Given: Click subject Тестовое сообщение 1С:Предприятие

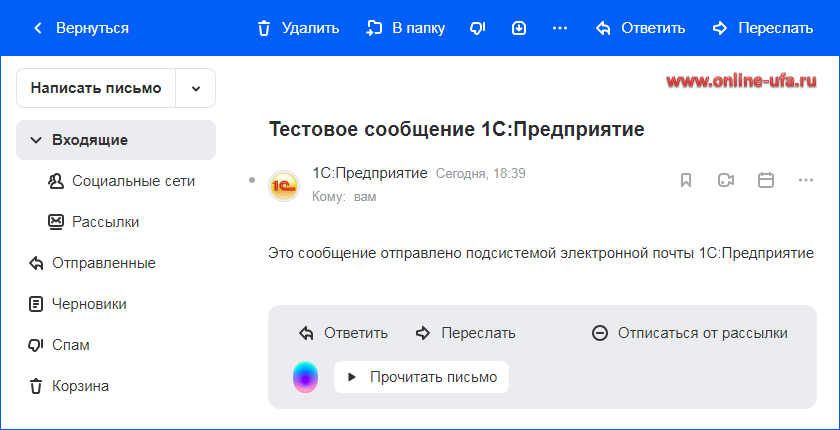Looking at the screenshot, I should point(456,130).
